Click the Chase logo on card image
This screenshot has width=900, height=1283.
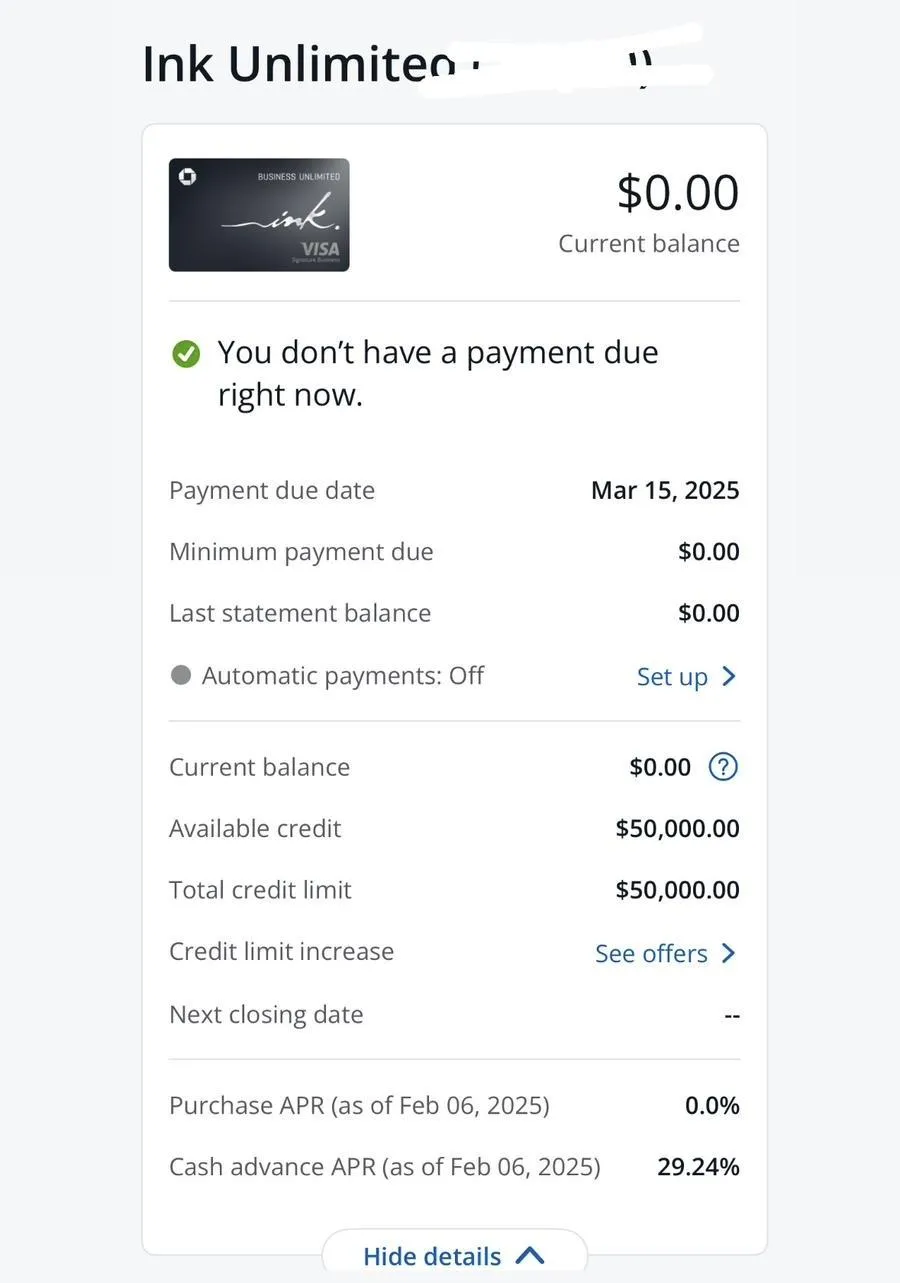click(x=187, y=176)
